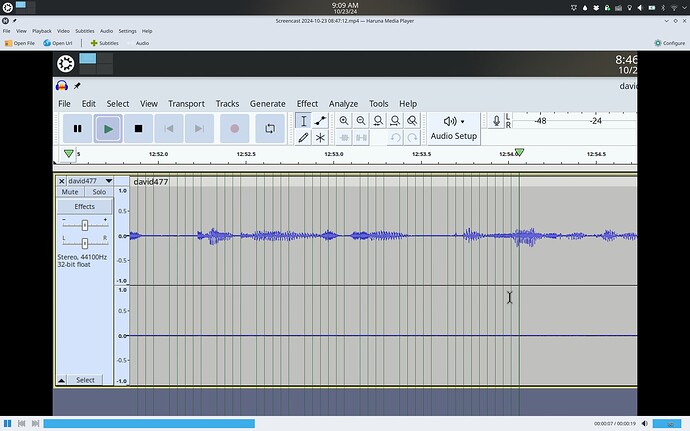Image resolution: width=690 pixels, height=431 pixels.
Task: Open Audacity's Effect menu
Action: pos(307,104)
